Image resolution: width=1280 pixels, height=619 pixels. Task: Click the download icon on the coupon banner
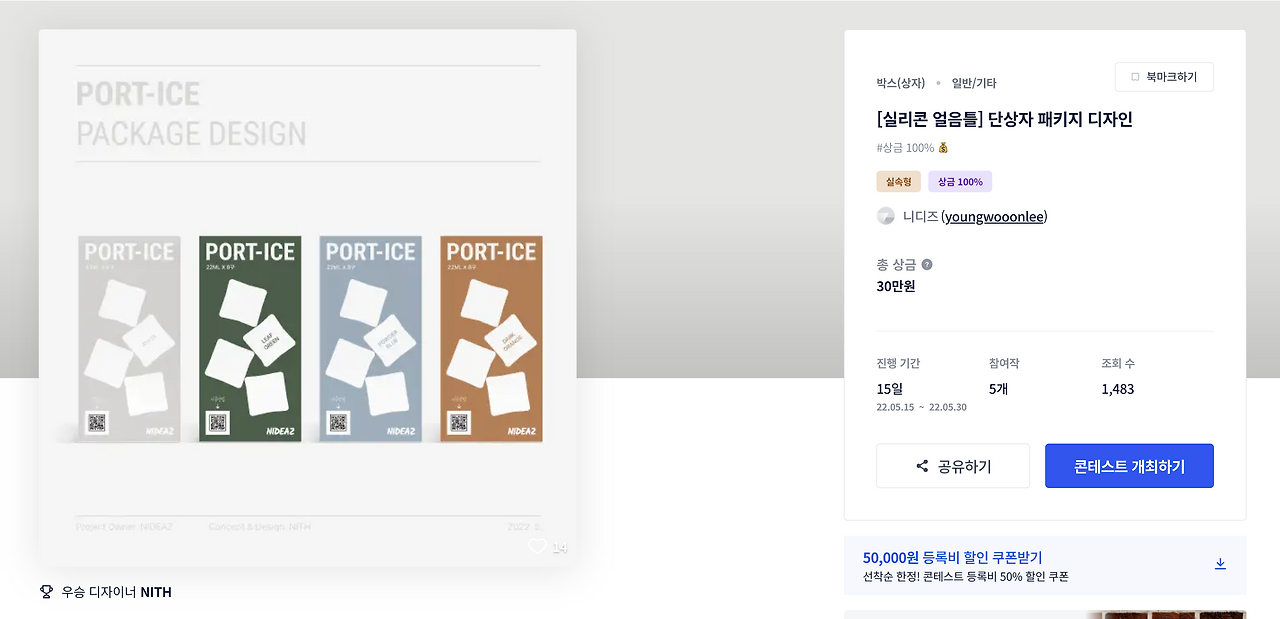pyautogui.click(x=1220, y=564)
